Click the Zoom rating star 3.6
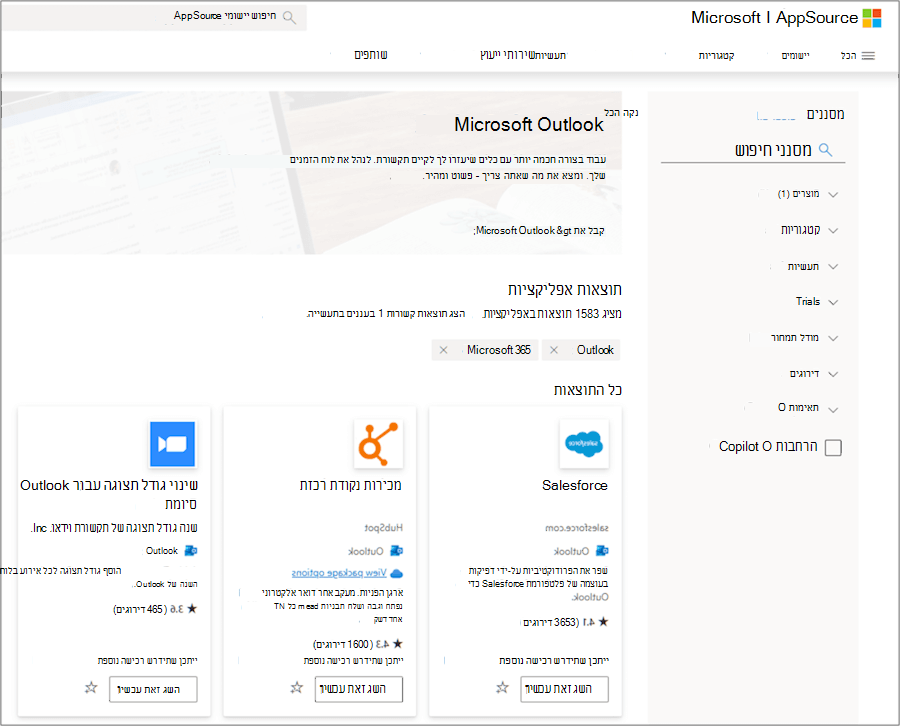Screen dimensions: 900x726 (x=192, y=609)
